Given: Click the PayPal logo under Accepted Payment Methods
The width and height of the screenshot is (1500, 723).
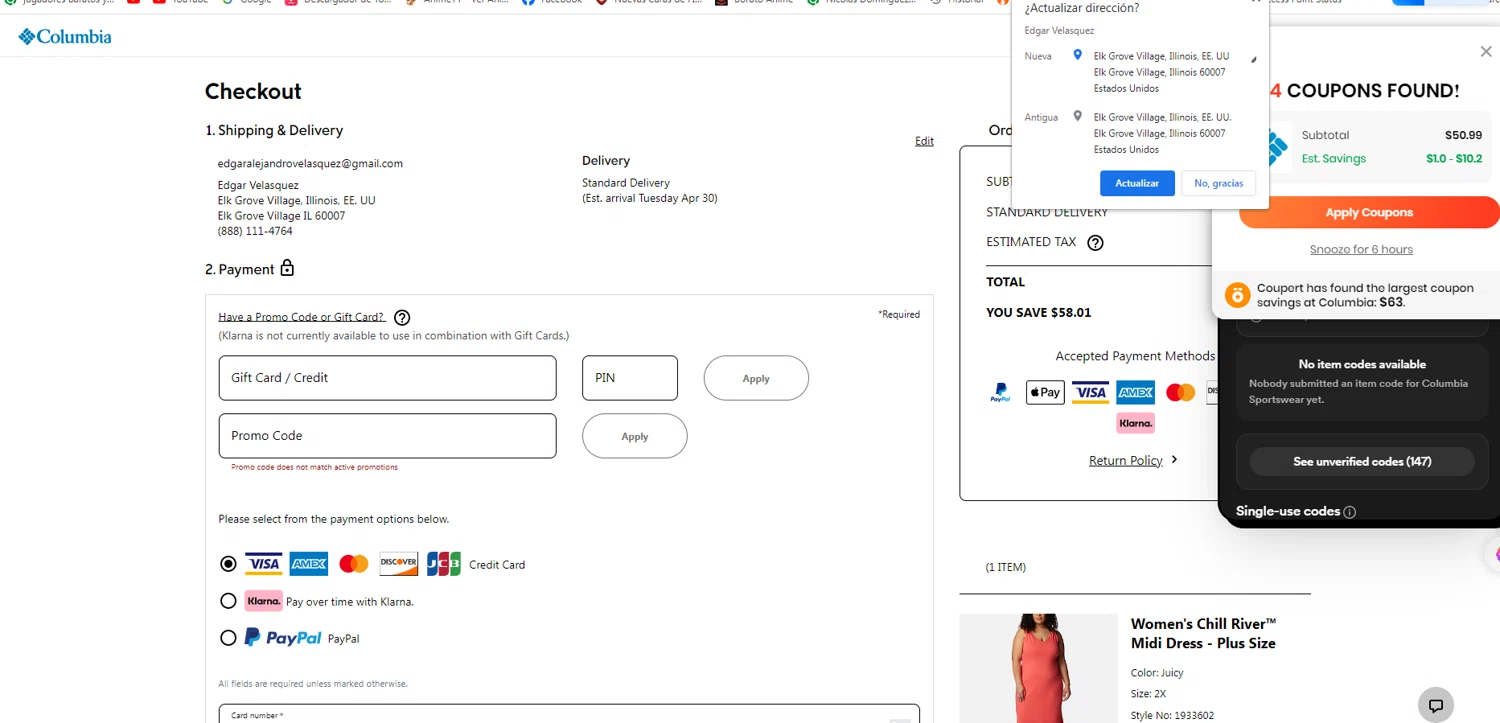Looking at the screenshot, I should tap(1001, 393).
